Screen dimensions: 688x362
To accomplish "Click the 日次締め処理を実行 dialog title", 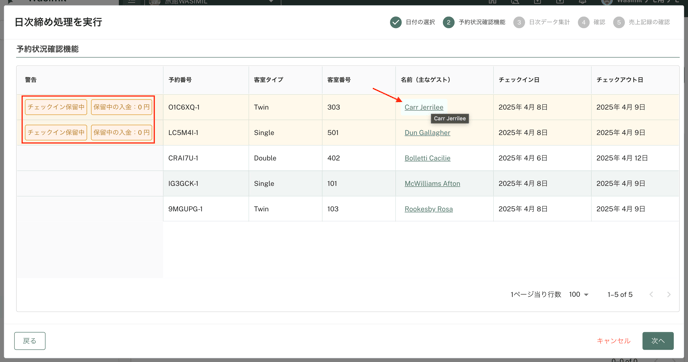I will pos(58,22).
